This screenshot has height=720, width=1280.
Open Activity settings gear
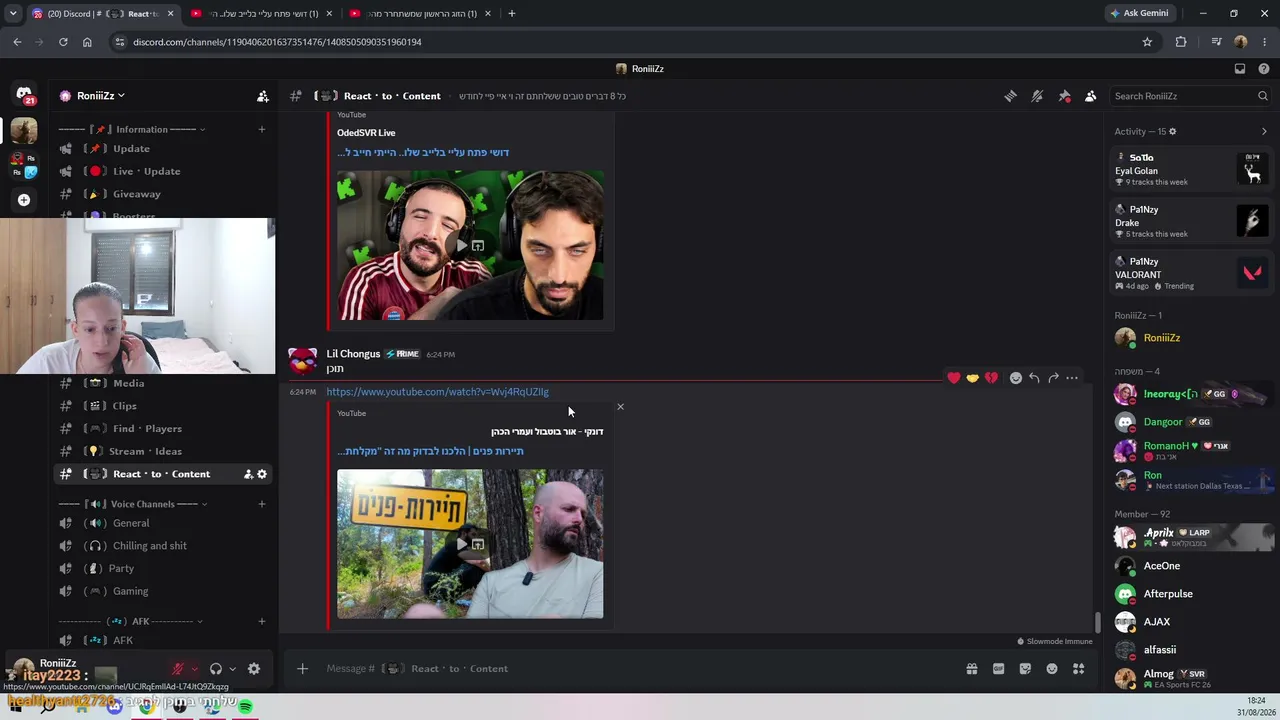click(x=1173, y=131)
